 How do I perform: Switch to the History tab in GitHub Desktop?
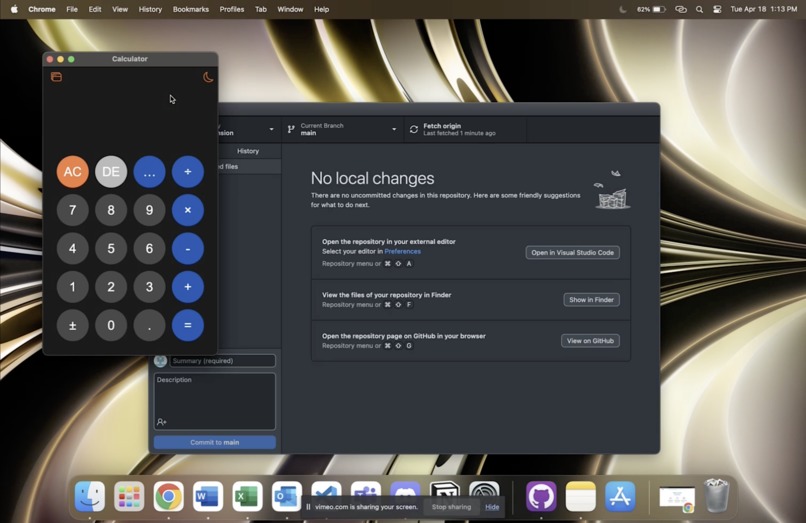pos(248,151)
